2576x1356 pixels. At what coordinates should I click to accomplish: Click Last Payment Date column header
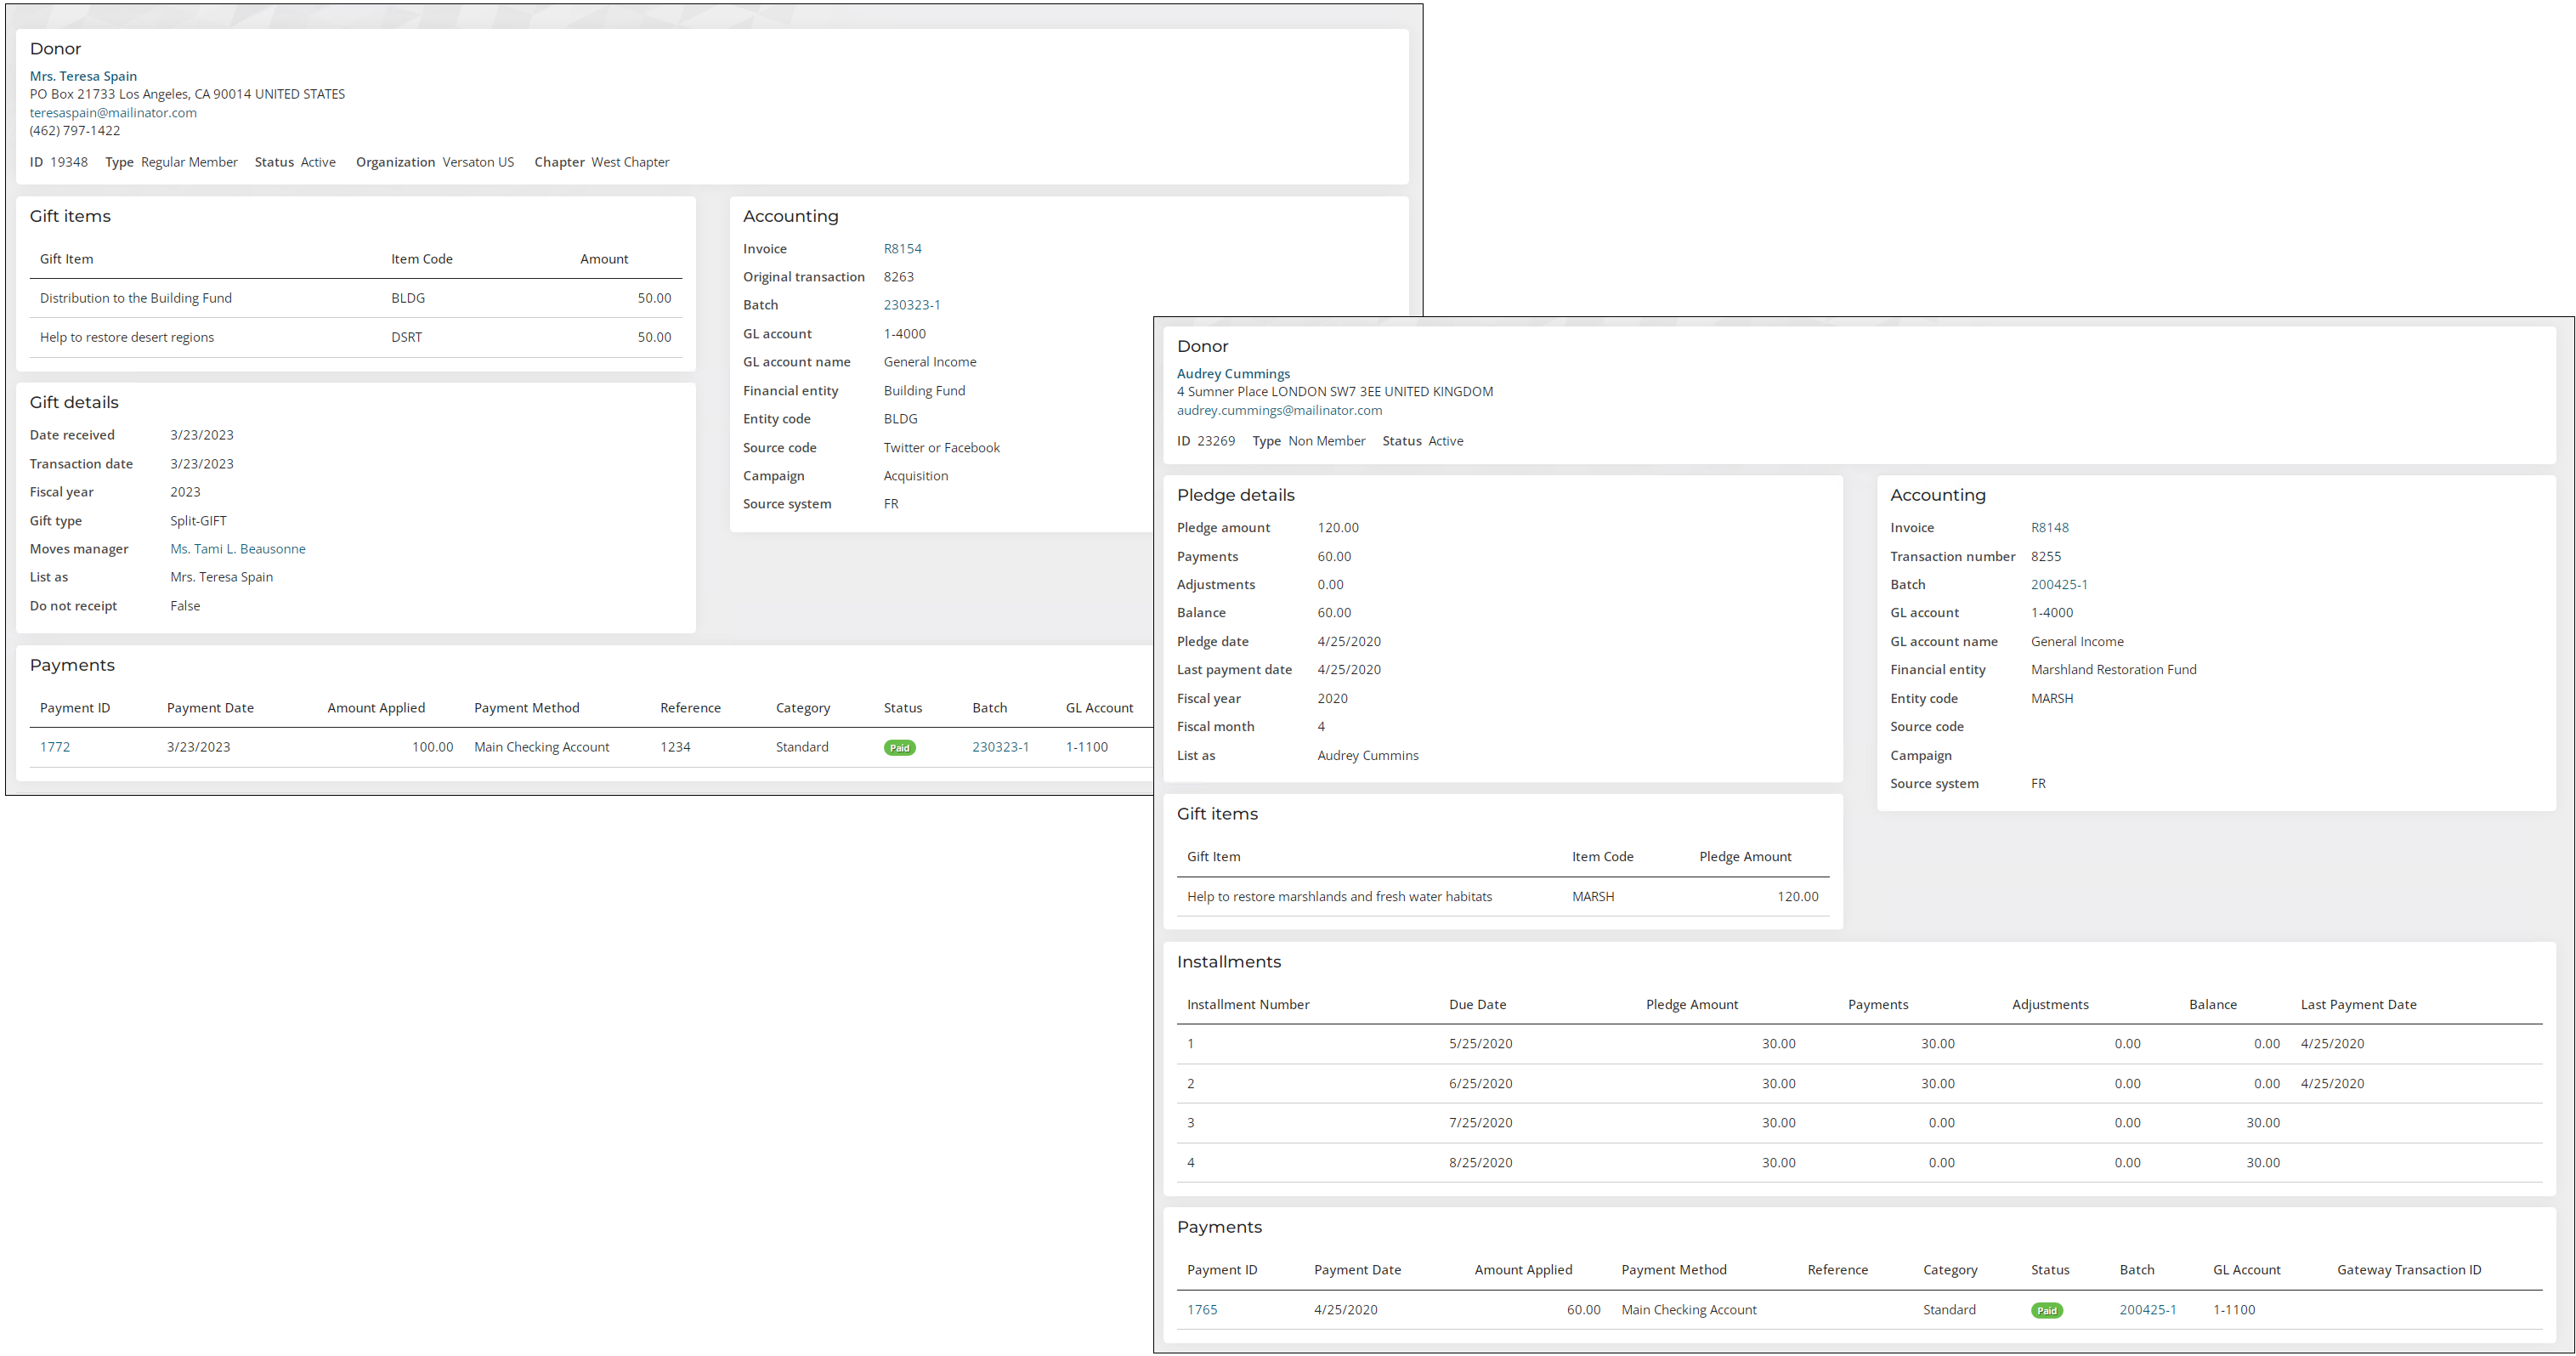coord(2358,1005)
